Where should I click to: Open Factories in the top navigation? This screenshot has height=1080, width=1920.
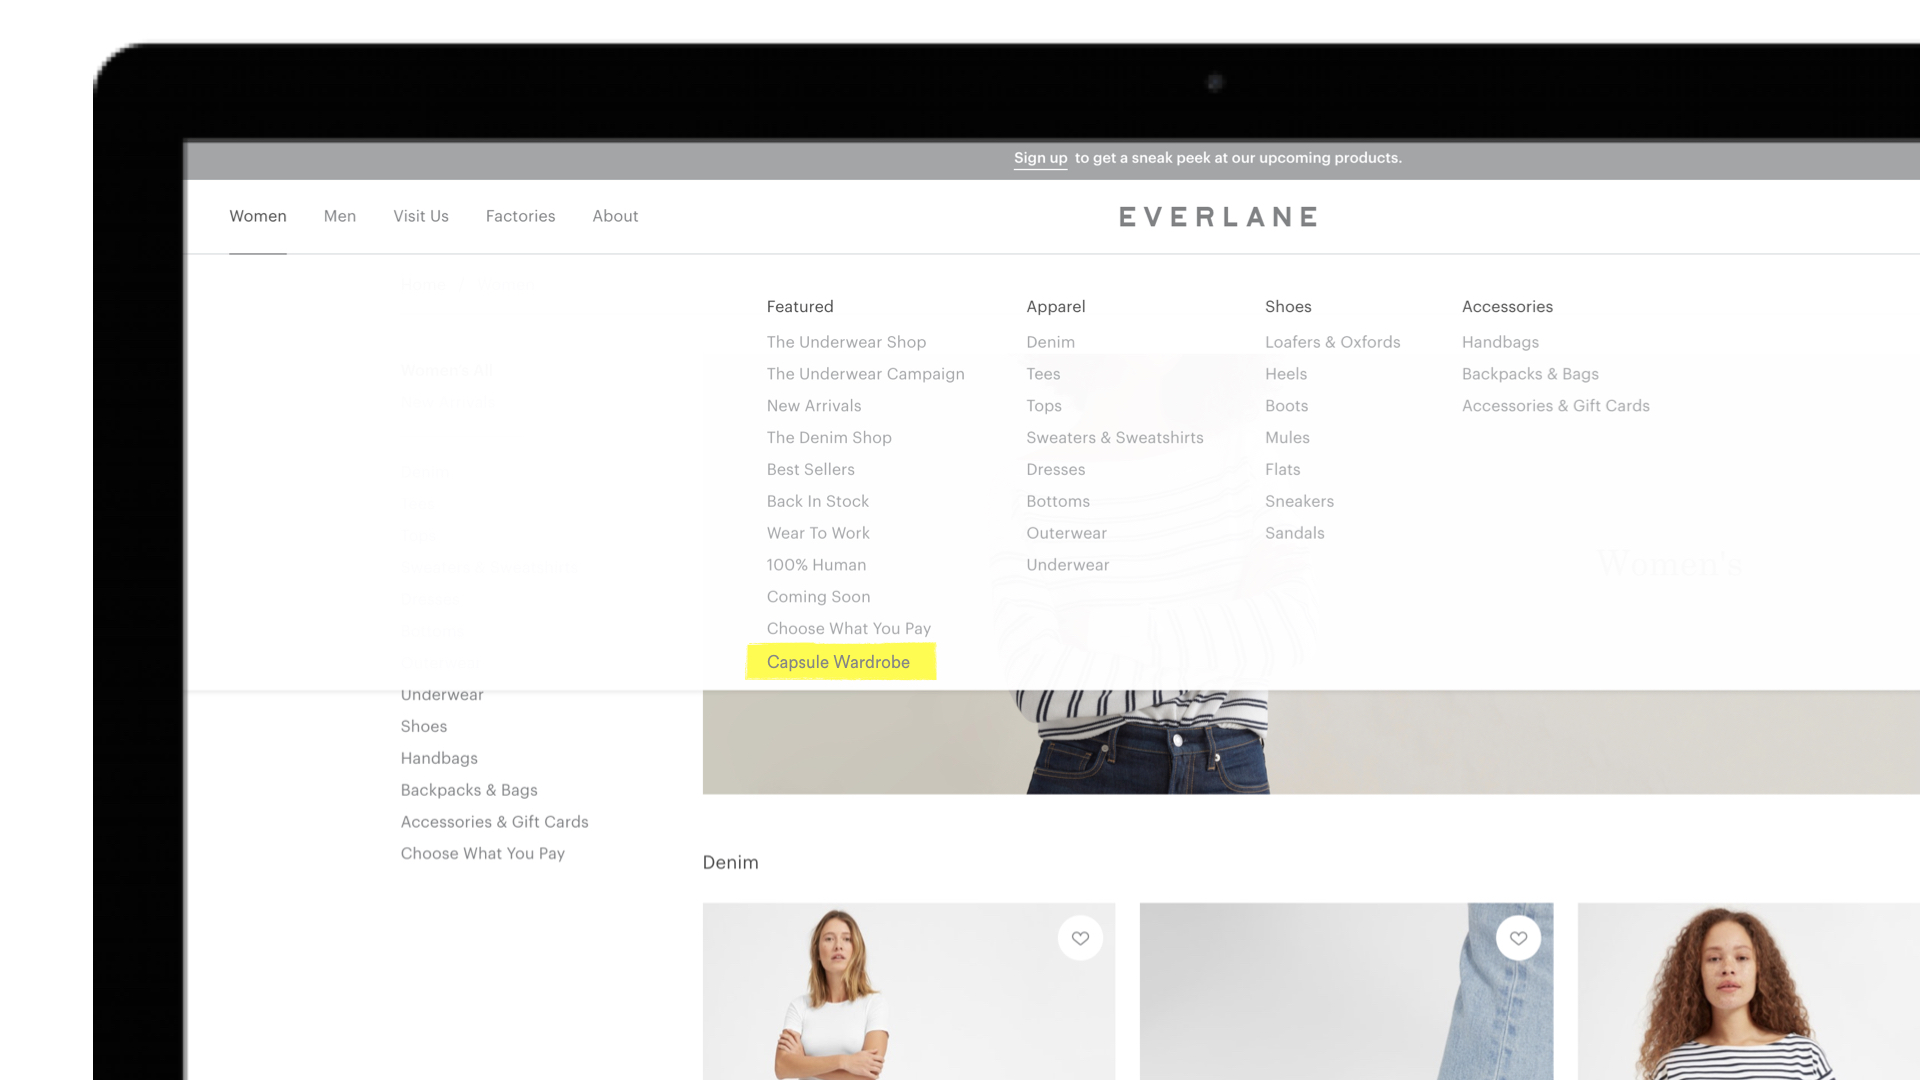tap(520, 216)
